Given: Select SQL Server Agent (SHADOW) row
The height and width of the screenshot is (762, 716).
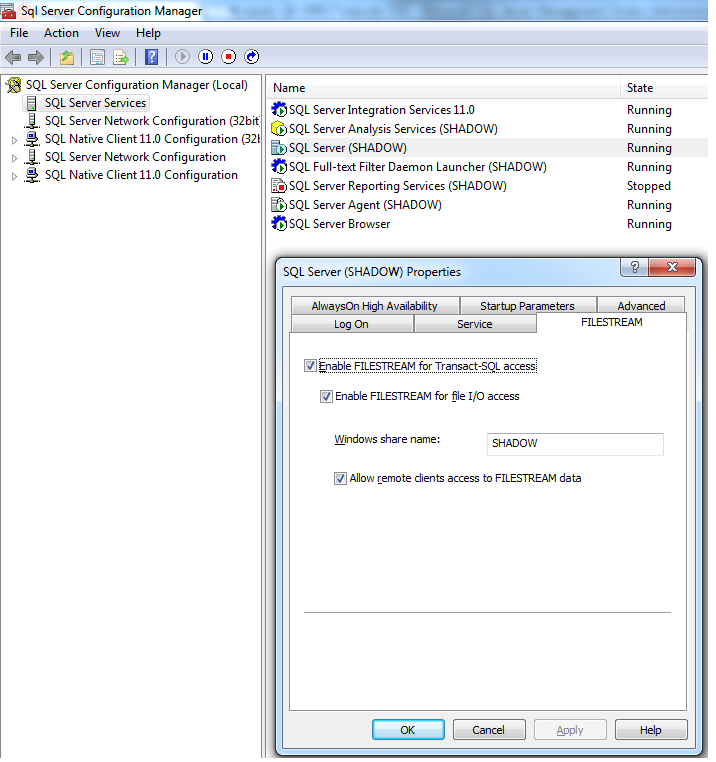Looking at the screenshot, I should (x=488, y=205).
